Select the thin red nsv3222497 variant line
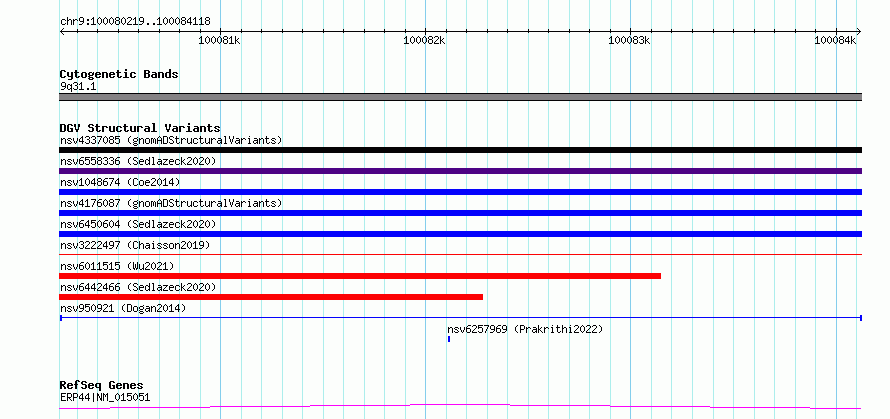 [x=460, y=254]
